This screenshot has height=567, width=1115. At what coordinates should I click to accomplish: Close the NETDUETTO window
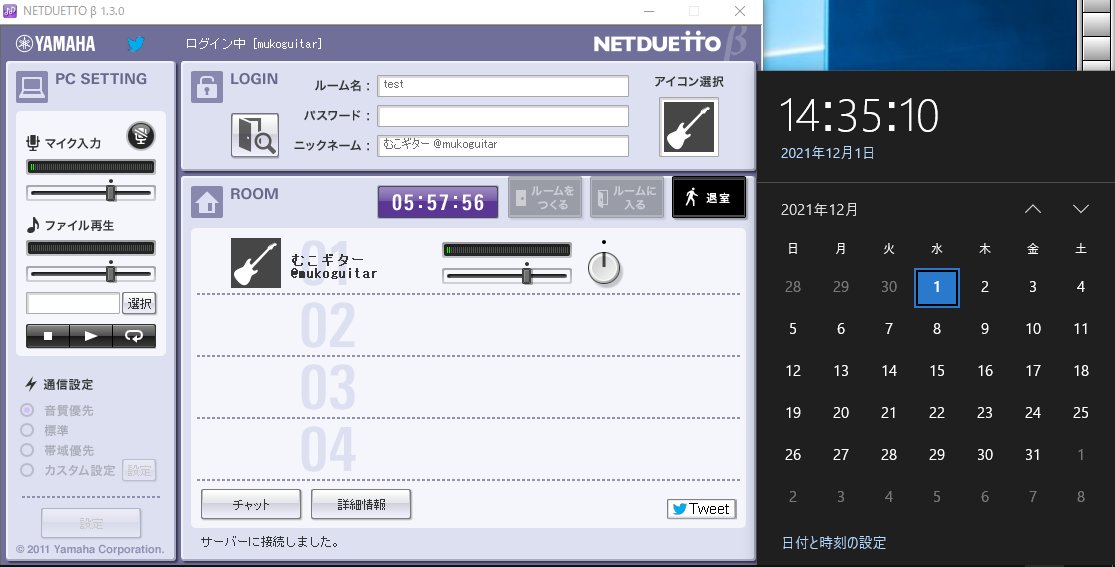[x=740, y=11]
